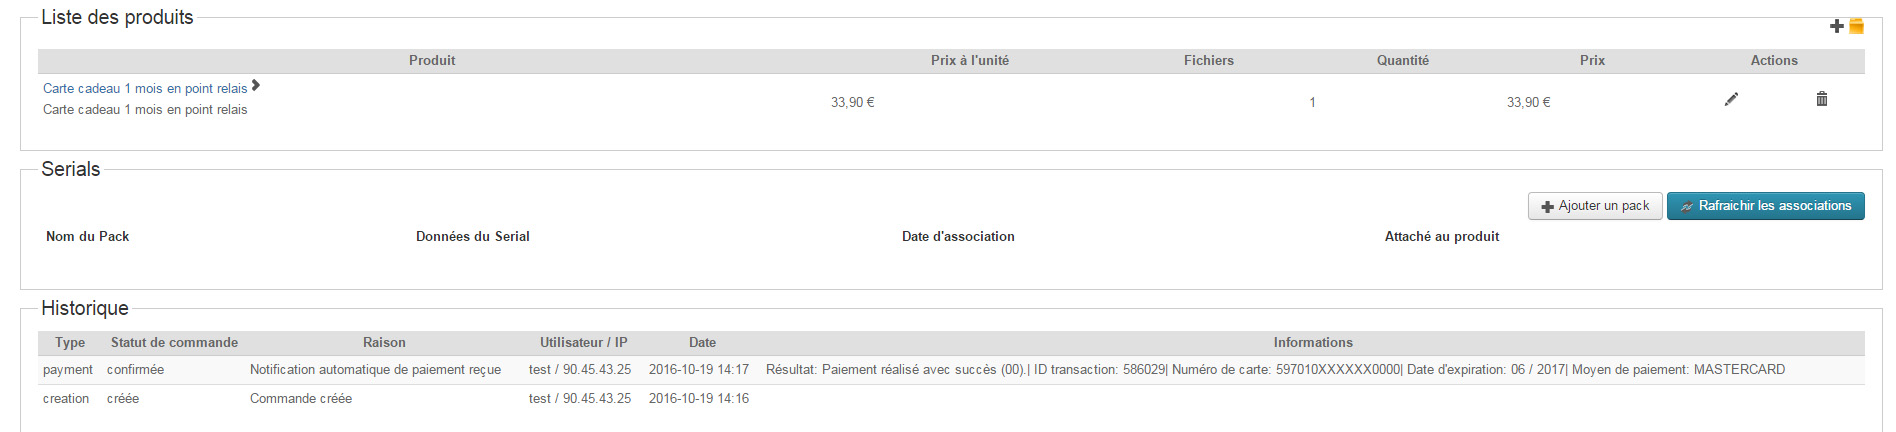Click the plus icon above the products table
Image resolution: width=1896 pixels, height=432 pixels.
[x=1836, y=26]
